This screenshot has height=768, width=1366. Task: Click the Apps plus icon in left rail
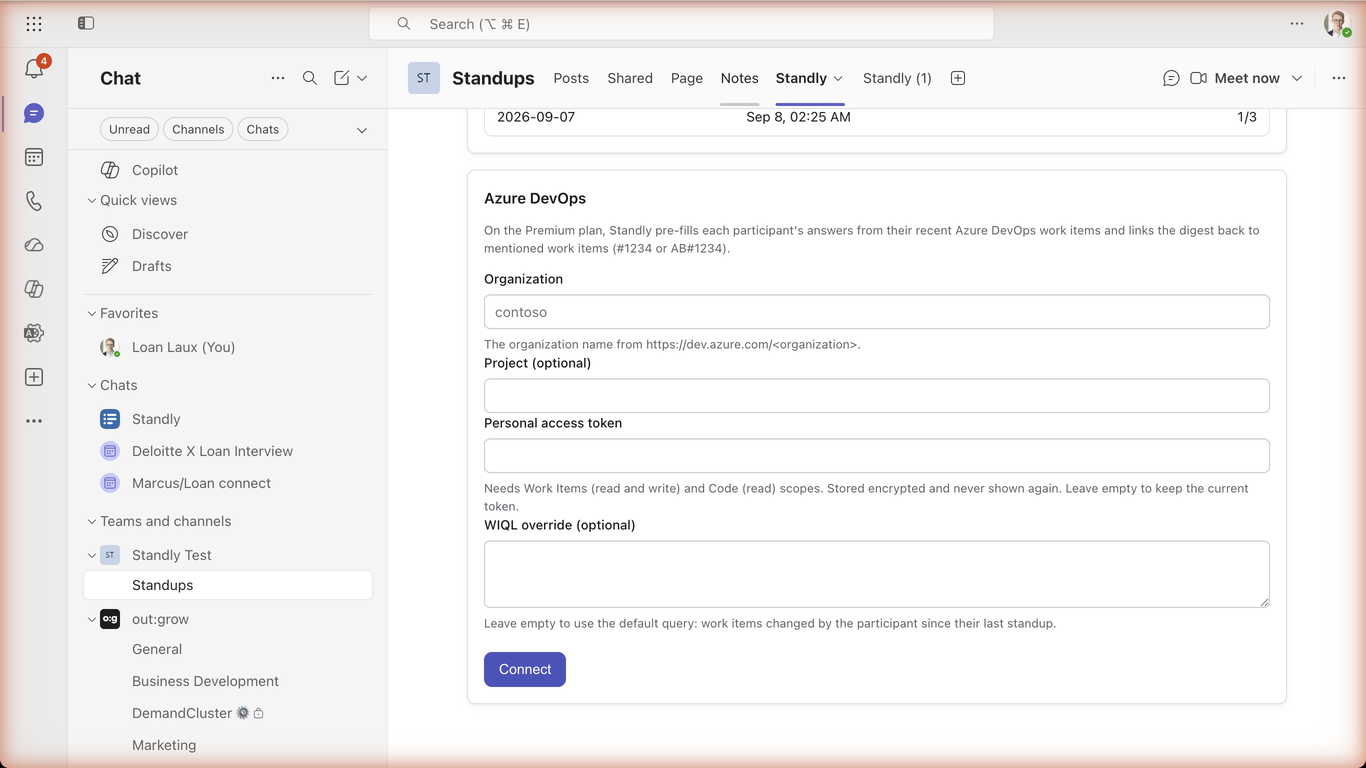click(34, 377)
